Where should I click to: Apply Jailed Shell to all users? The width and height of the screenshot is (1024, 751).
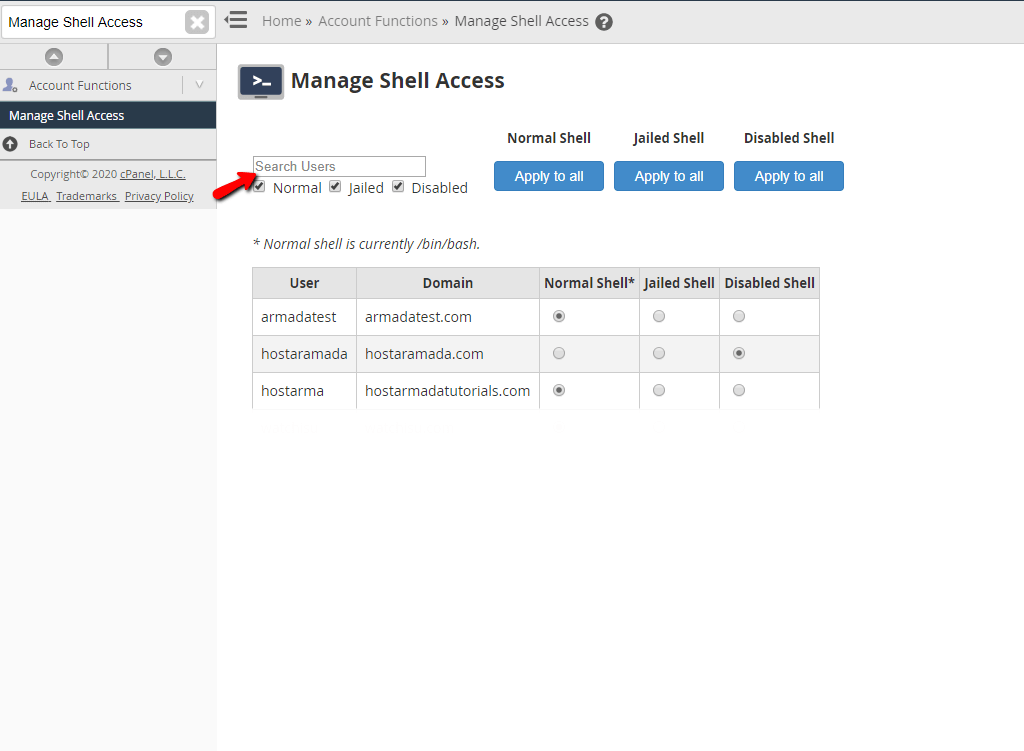669,176
